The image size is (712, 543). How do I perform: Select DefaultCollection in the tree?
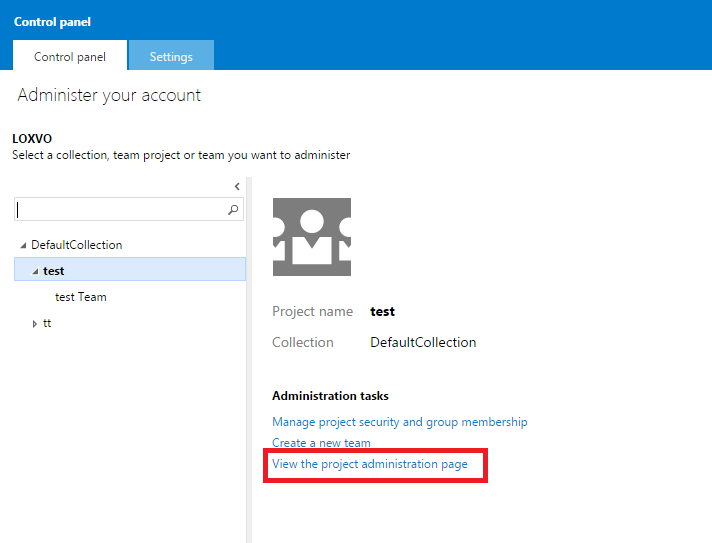click(x=76, y=245)
